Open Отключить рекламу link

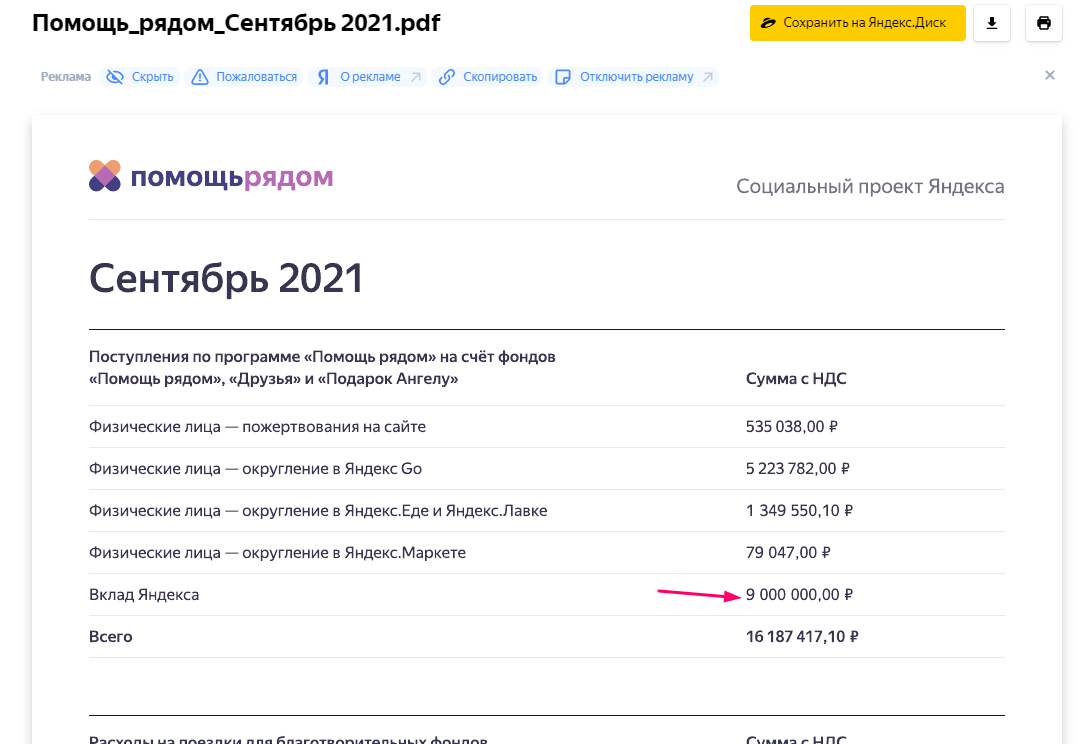point(633,77)
